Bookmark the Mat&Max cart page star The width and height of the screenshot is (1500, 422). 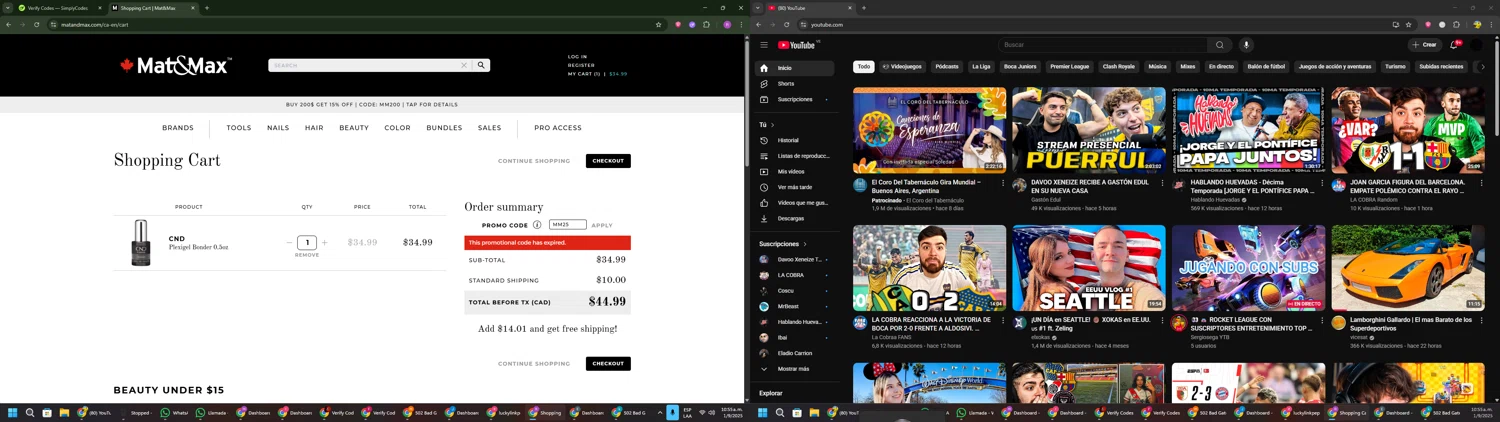pyautogui.click(x=658, y=24)
